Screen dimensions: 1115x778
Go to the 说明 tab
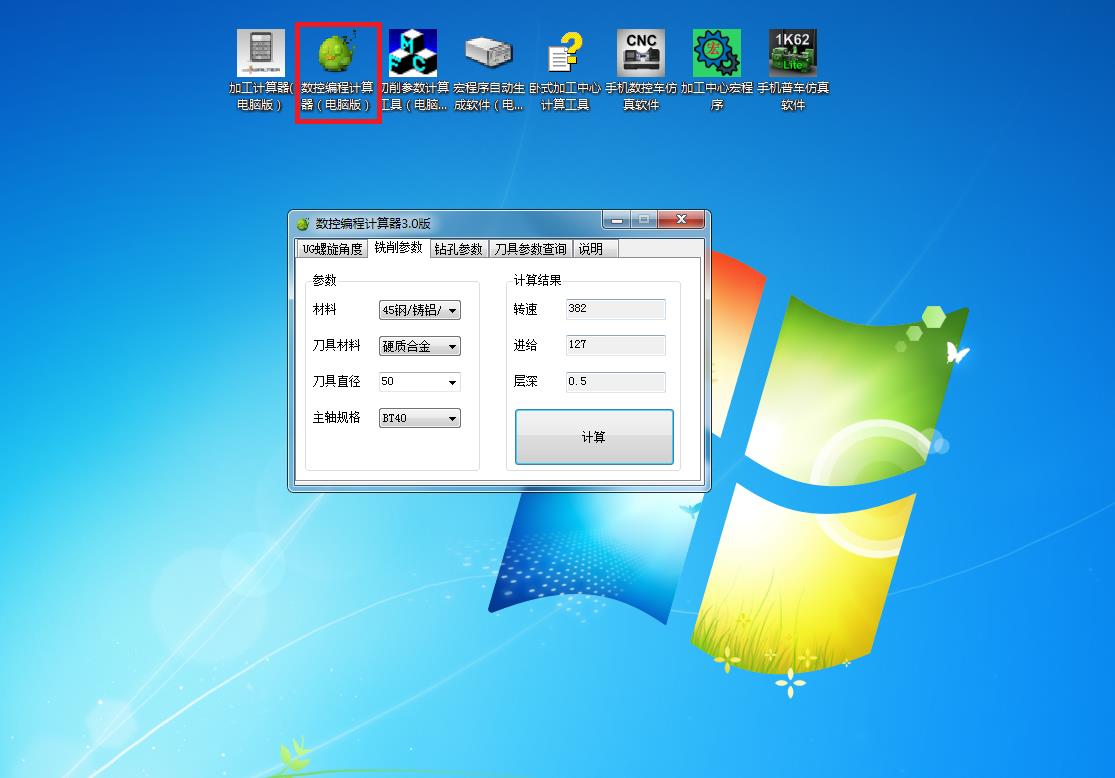point(591,249)
